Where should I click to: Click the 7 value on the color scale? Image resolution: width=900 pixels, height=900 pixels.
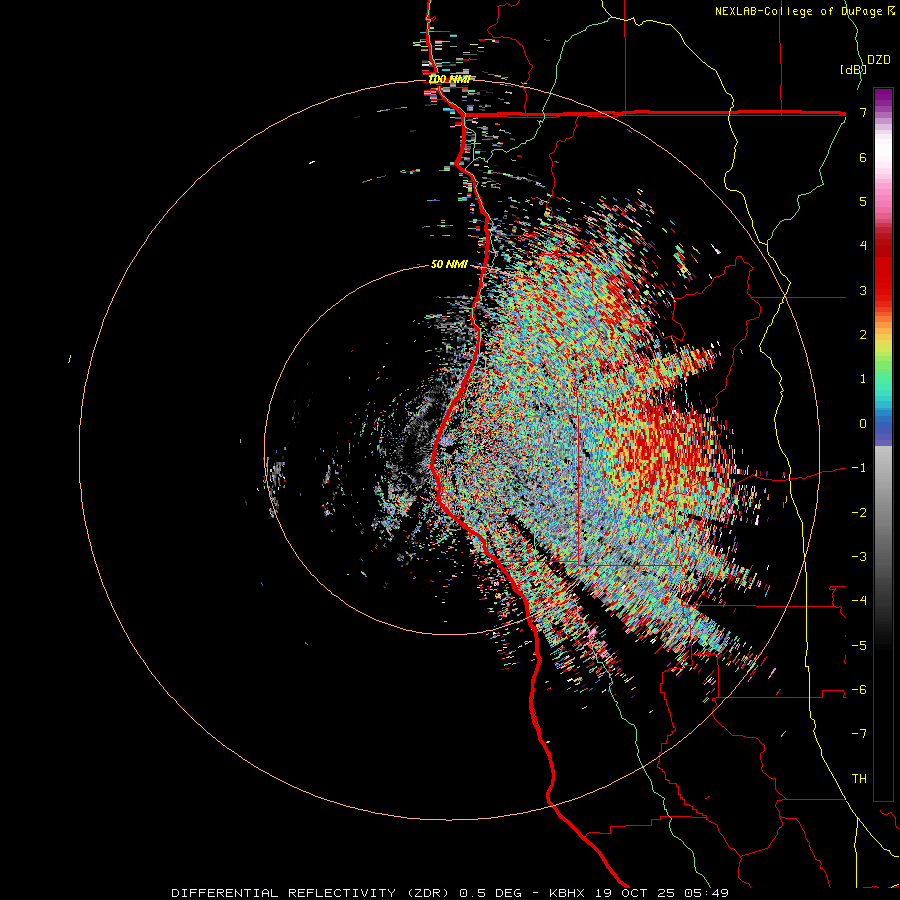click(863, 112)
